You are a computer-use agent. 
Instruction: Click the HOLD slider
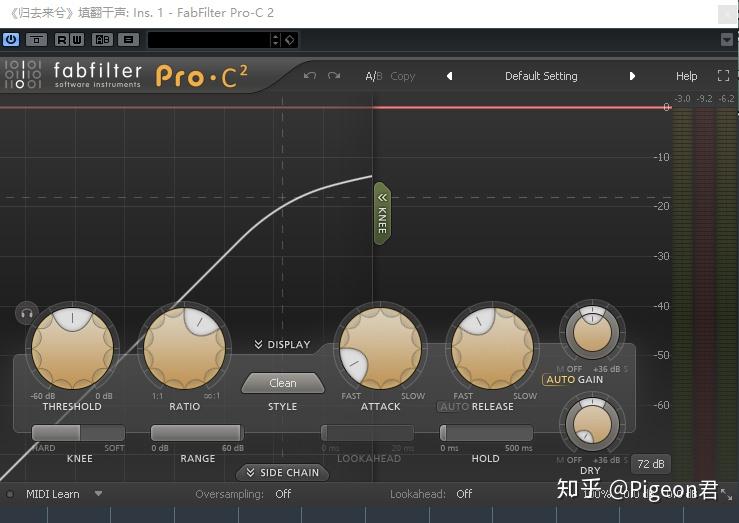point(486,433)
